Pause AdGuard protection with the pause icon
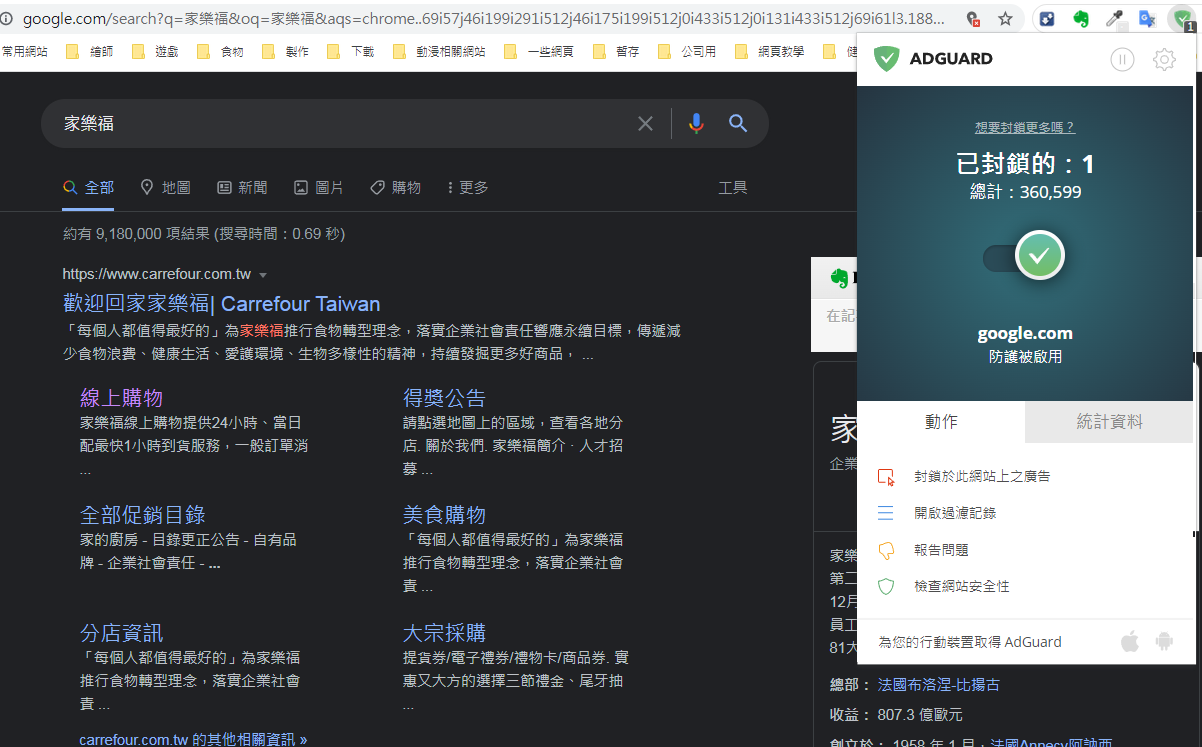This screenshot has width=1202, height=747. point(1122,60)
